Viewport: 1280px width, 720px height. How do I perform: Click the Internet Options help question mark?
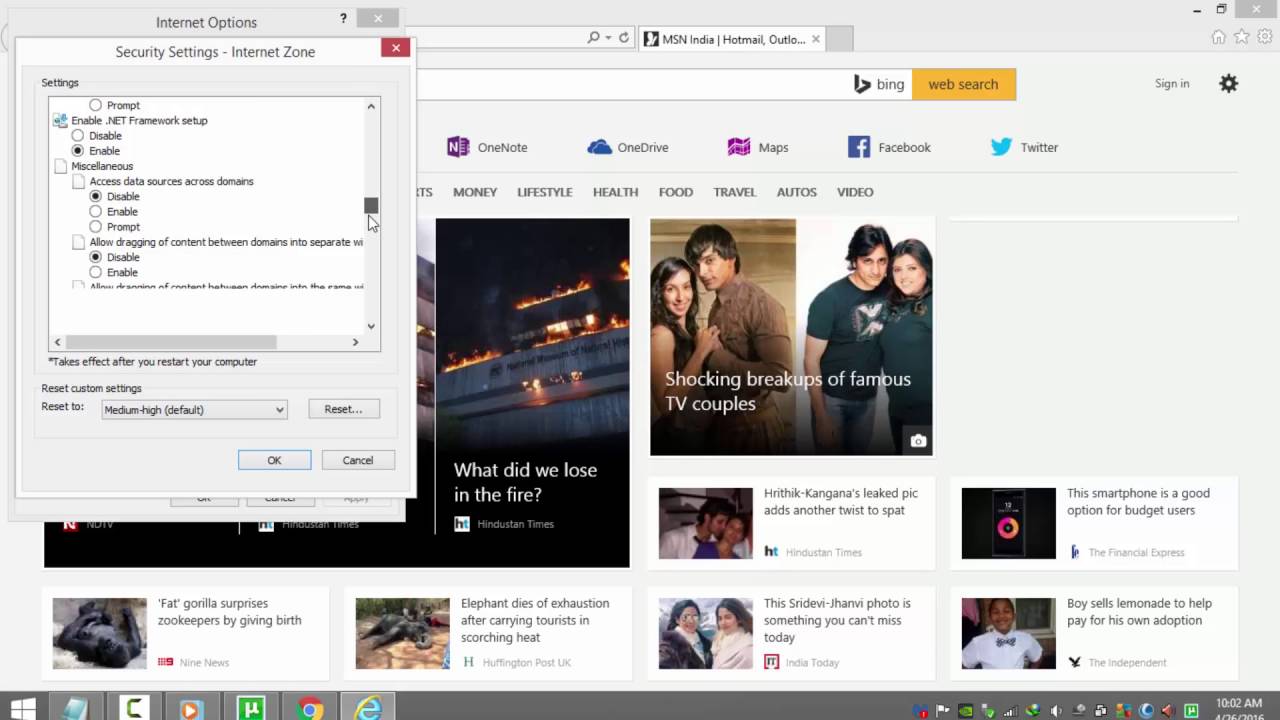click(x=343, y=18)
